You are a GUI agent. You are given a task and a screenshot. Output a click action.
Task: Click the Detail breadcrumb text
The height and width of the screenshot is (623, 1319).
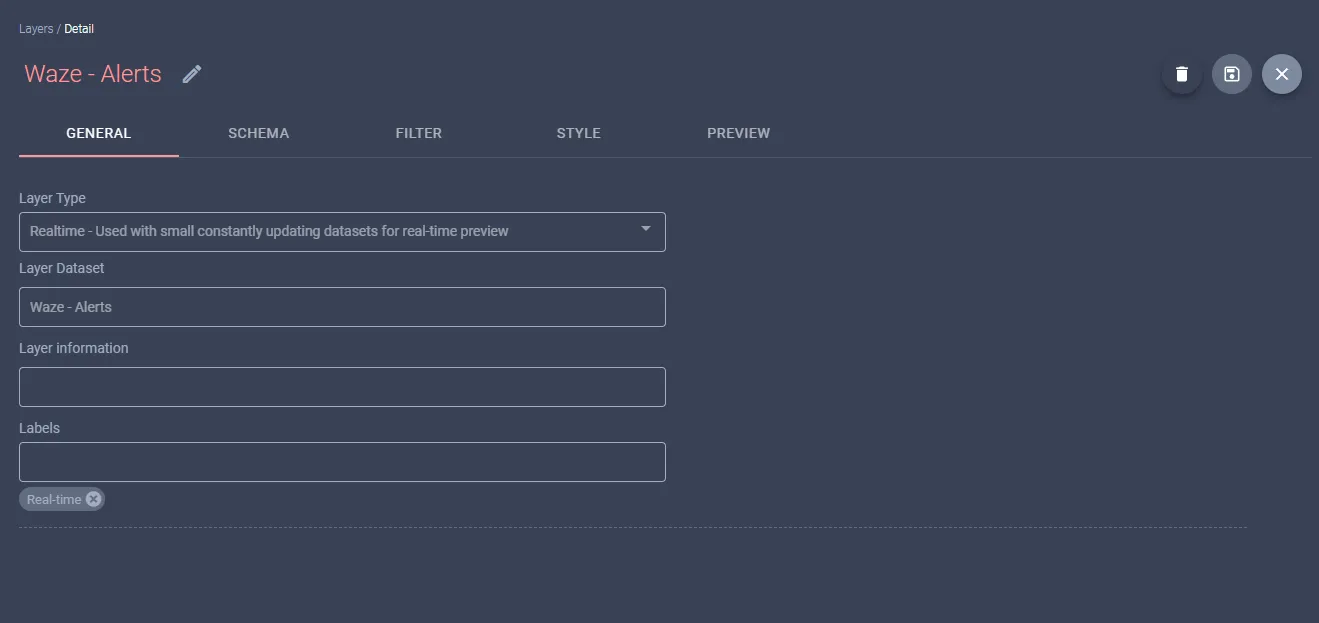[x=79, y=29]
